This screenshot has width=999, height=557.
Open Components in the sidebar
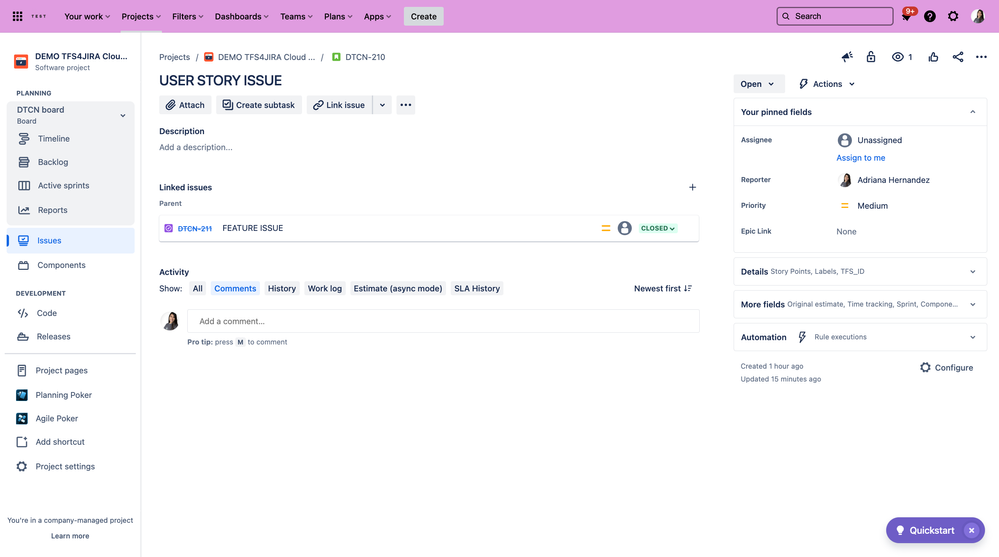pyautogui.click(x=61, y=265)
